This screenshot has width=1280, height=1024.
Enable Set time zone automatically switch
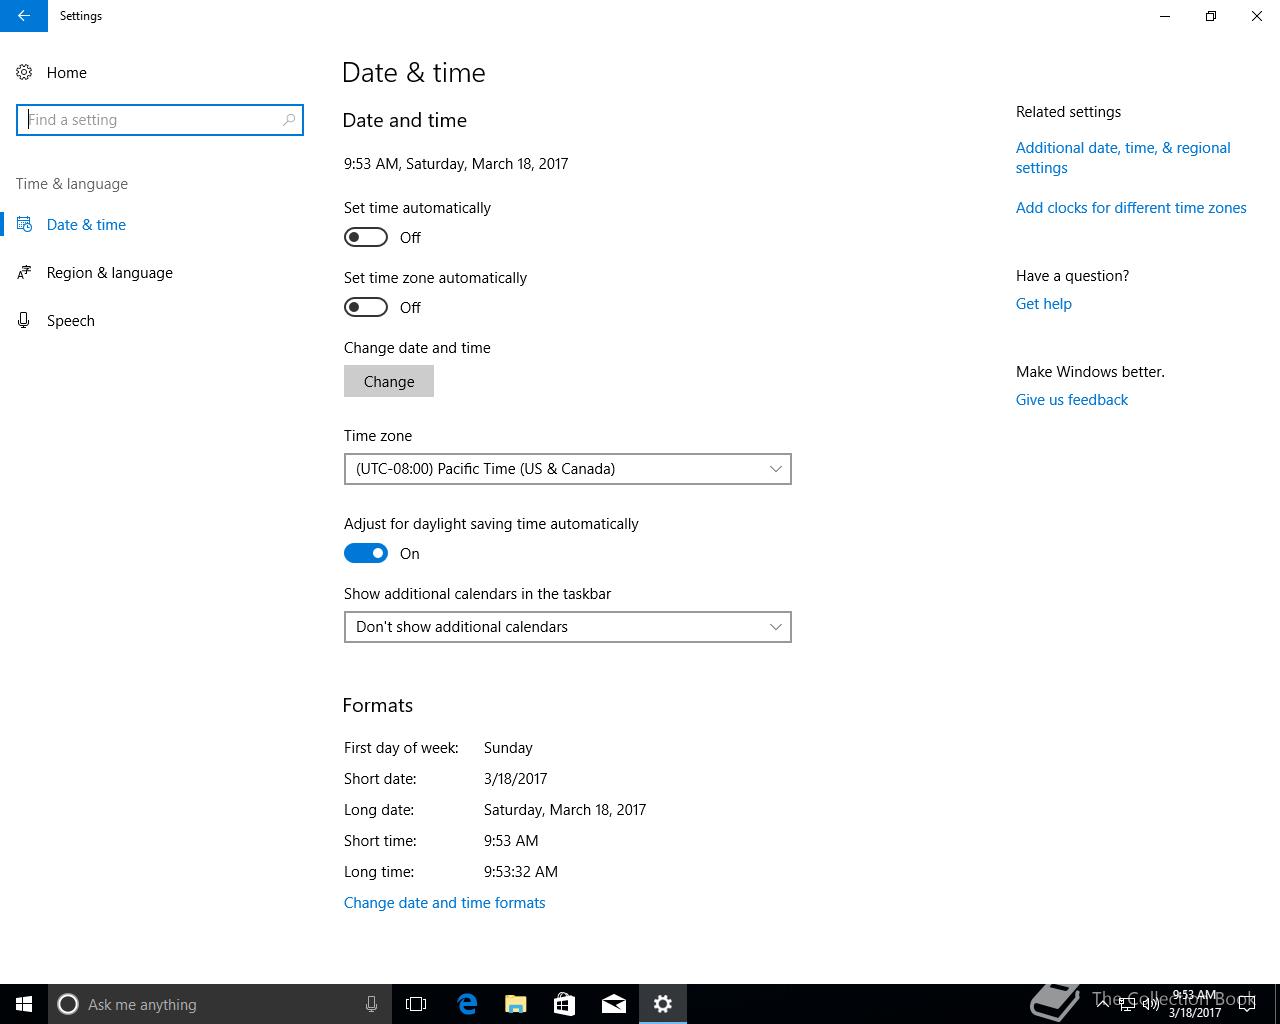[x=366, y=307]
